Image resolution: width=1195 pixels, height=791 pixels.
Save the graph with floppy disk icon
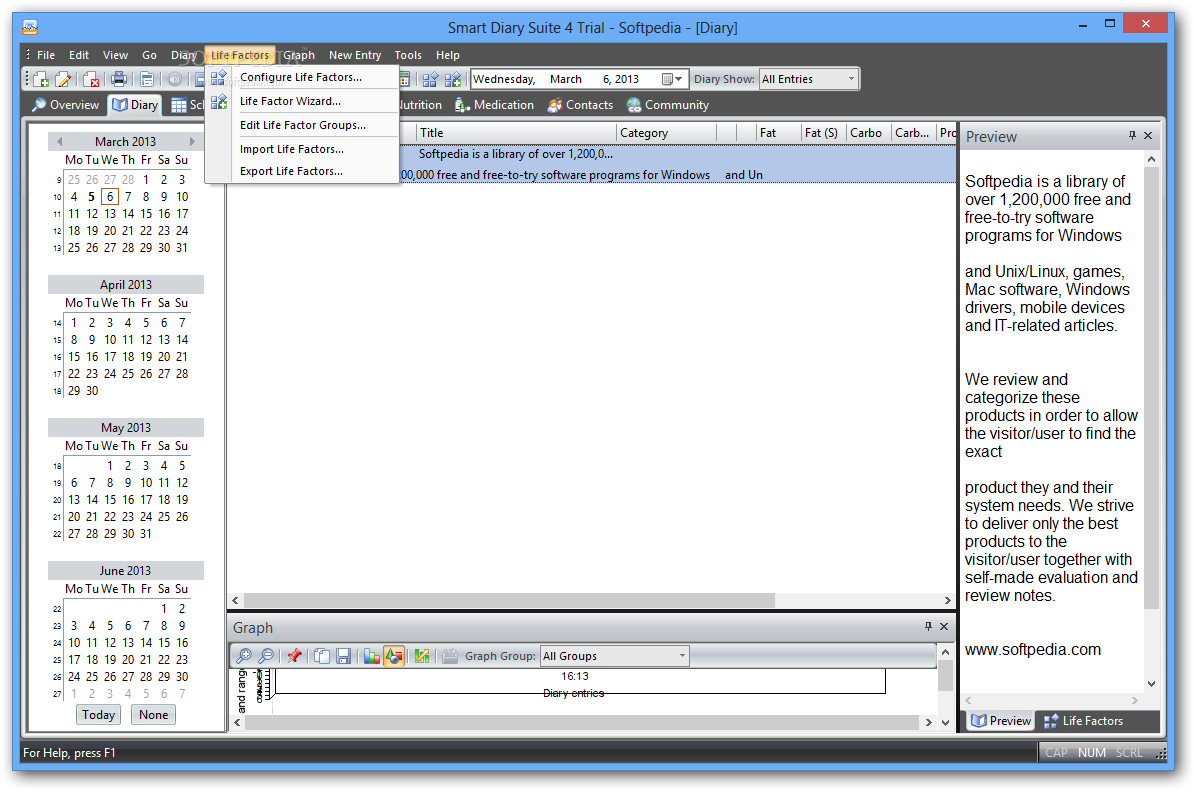point(344,656)
